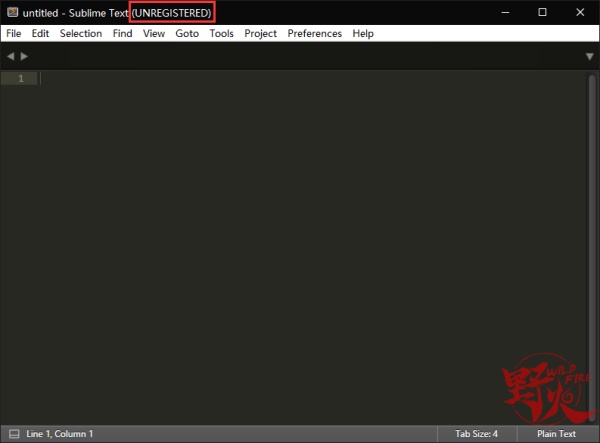Click the Sublime Text app icon in title bar
The image size is (600, 443).
13,13
